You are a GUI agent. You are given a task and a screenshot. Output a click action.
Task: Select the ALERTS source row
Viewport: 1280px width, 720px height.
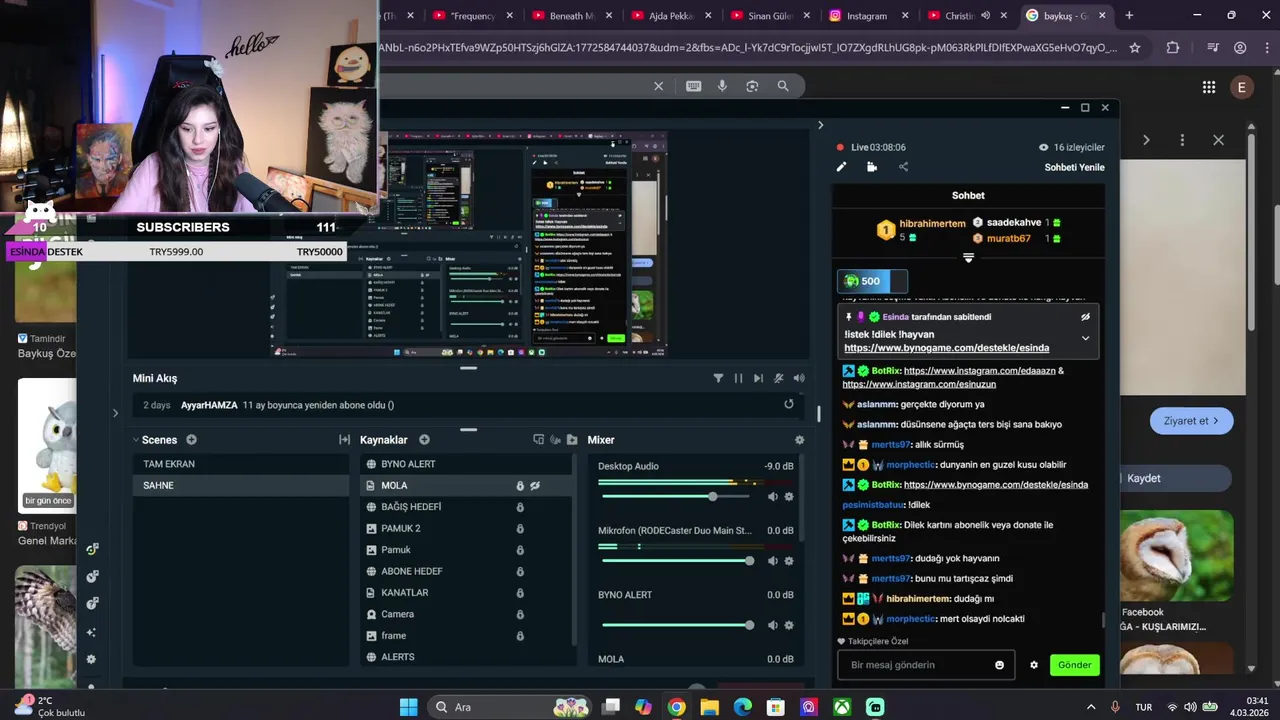tap(465, 657)
